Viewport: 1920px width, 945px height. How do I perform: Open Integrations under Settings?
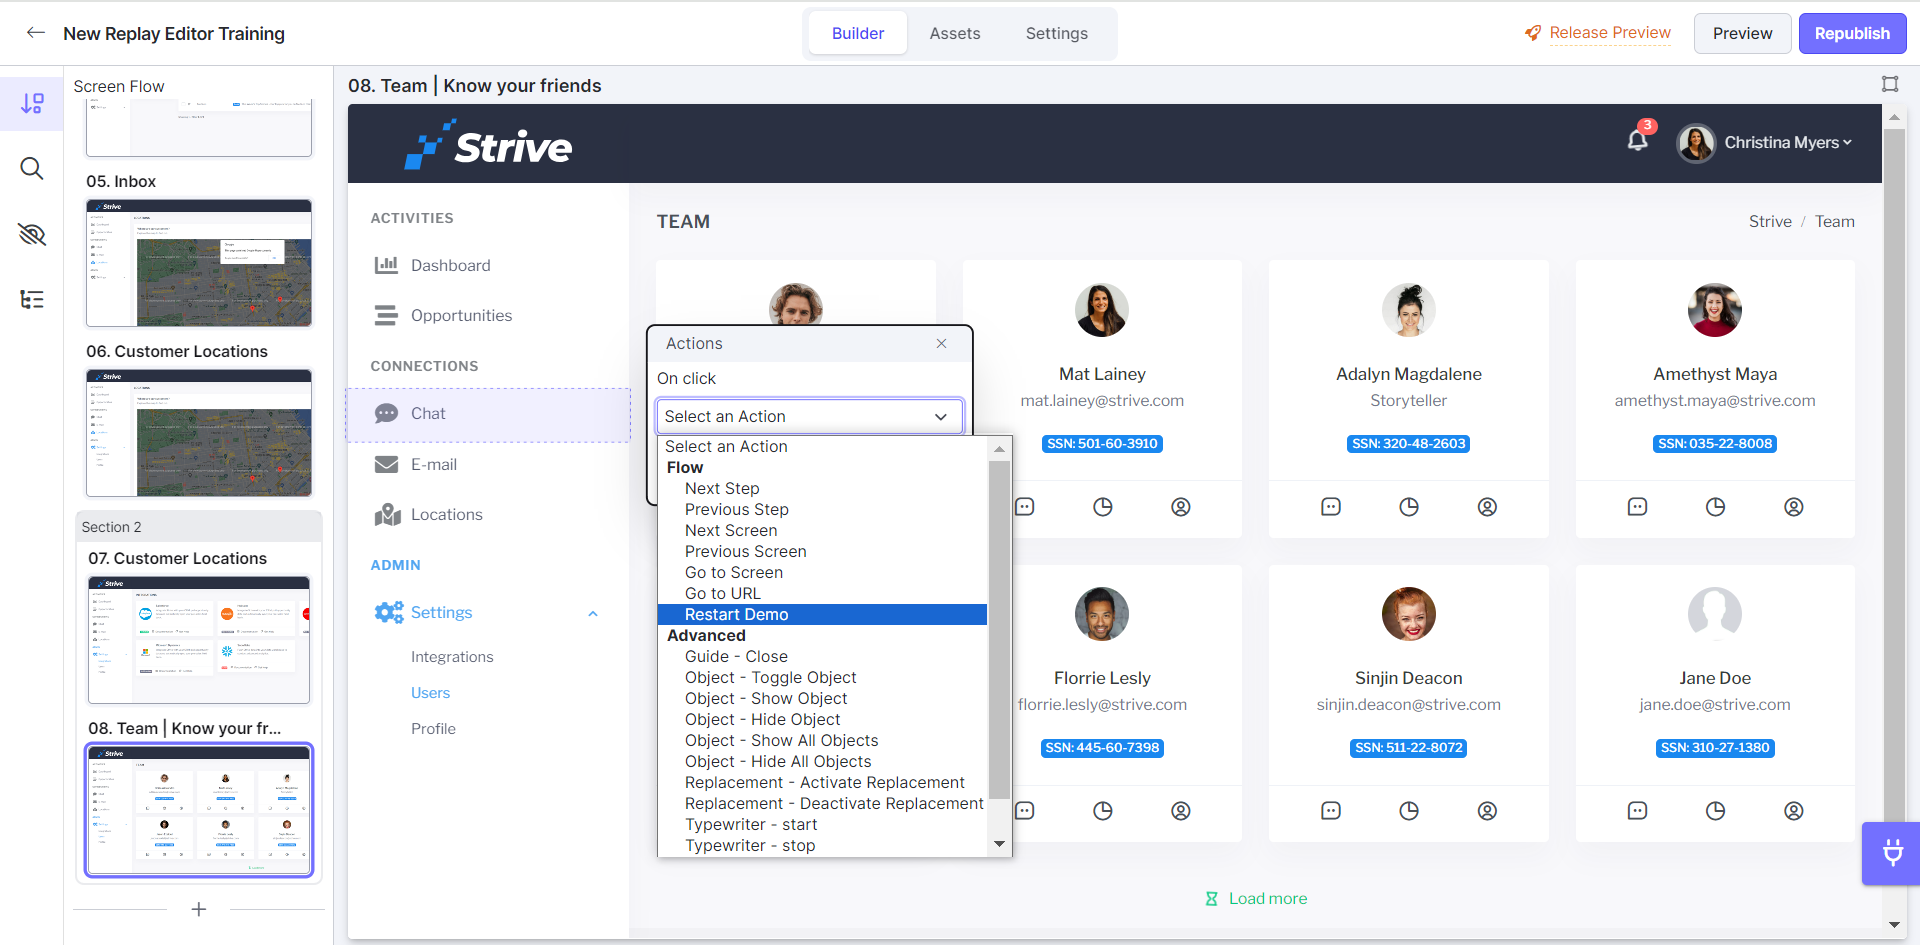(452, 657)
